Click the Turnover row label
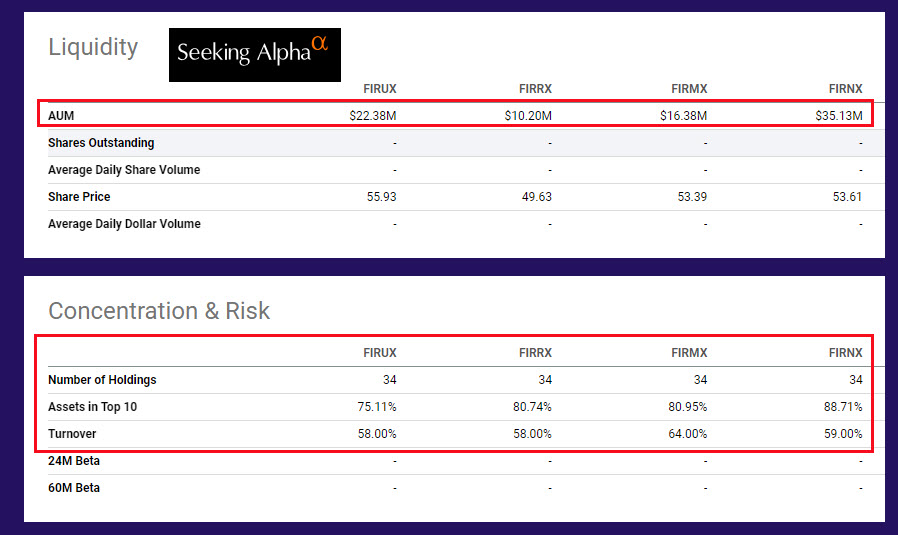This screenshot has width=898, height=535. (72, 434)
